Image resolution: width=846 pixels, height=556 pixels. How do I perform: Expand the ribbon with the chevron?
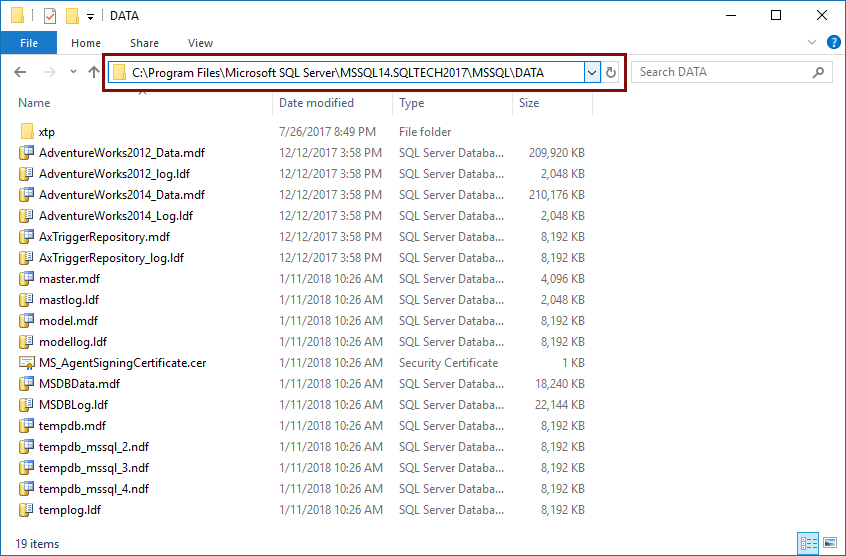(811, 42)
